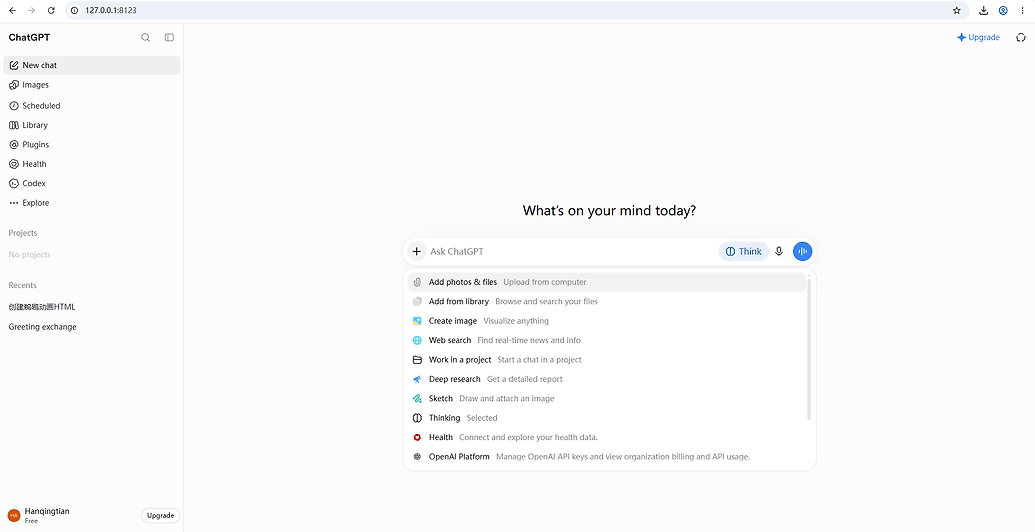Click the Projects section header
1035x532 pixels.
(x=22, y=233)
